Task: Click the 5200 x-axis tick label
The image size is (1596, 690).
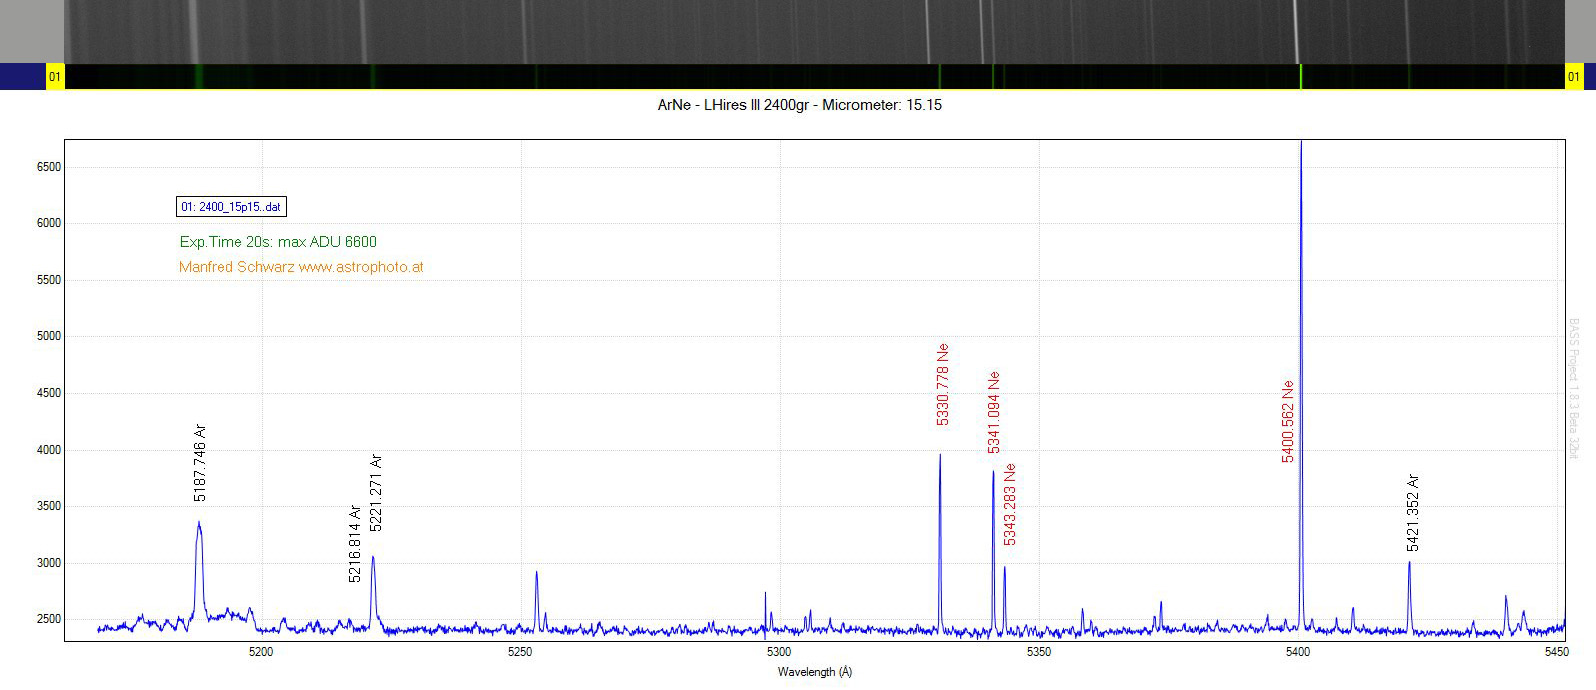Action: 260,652
